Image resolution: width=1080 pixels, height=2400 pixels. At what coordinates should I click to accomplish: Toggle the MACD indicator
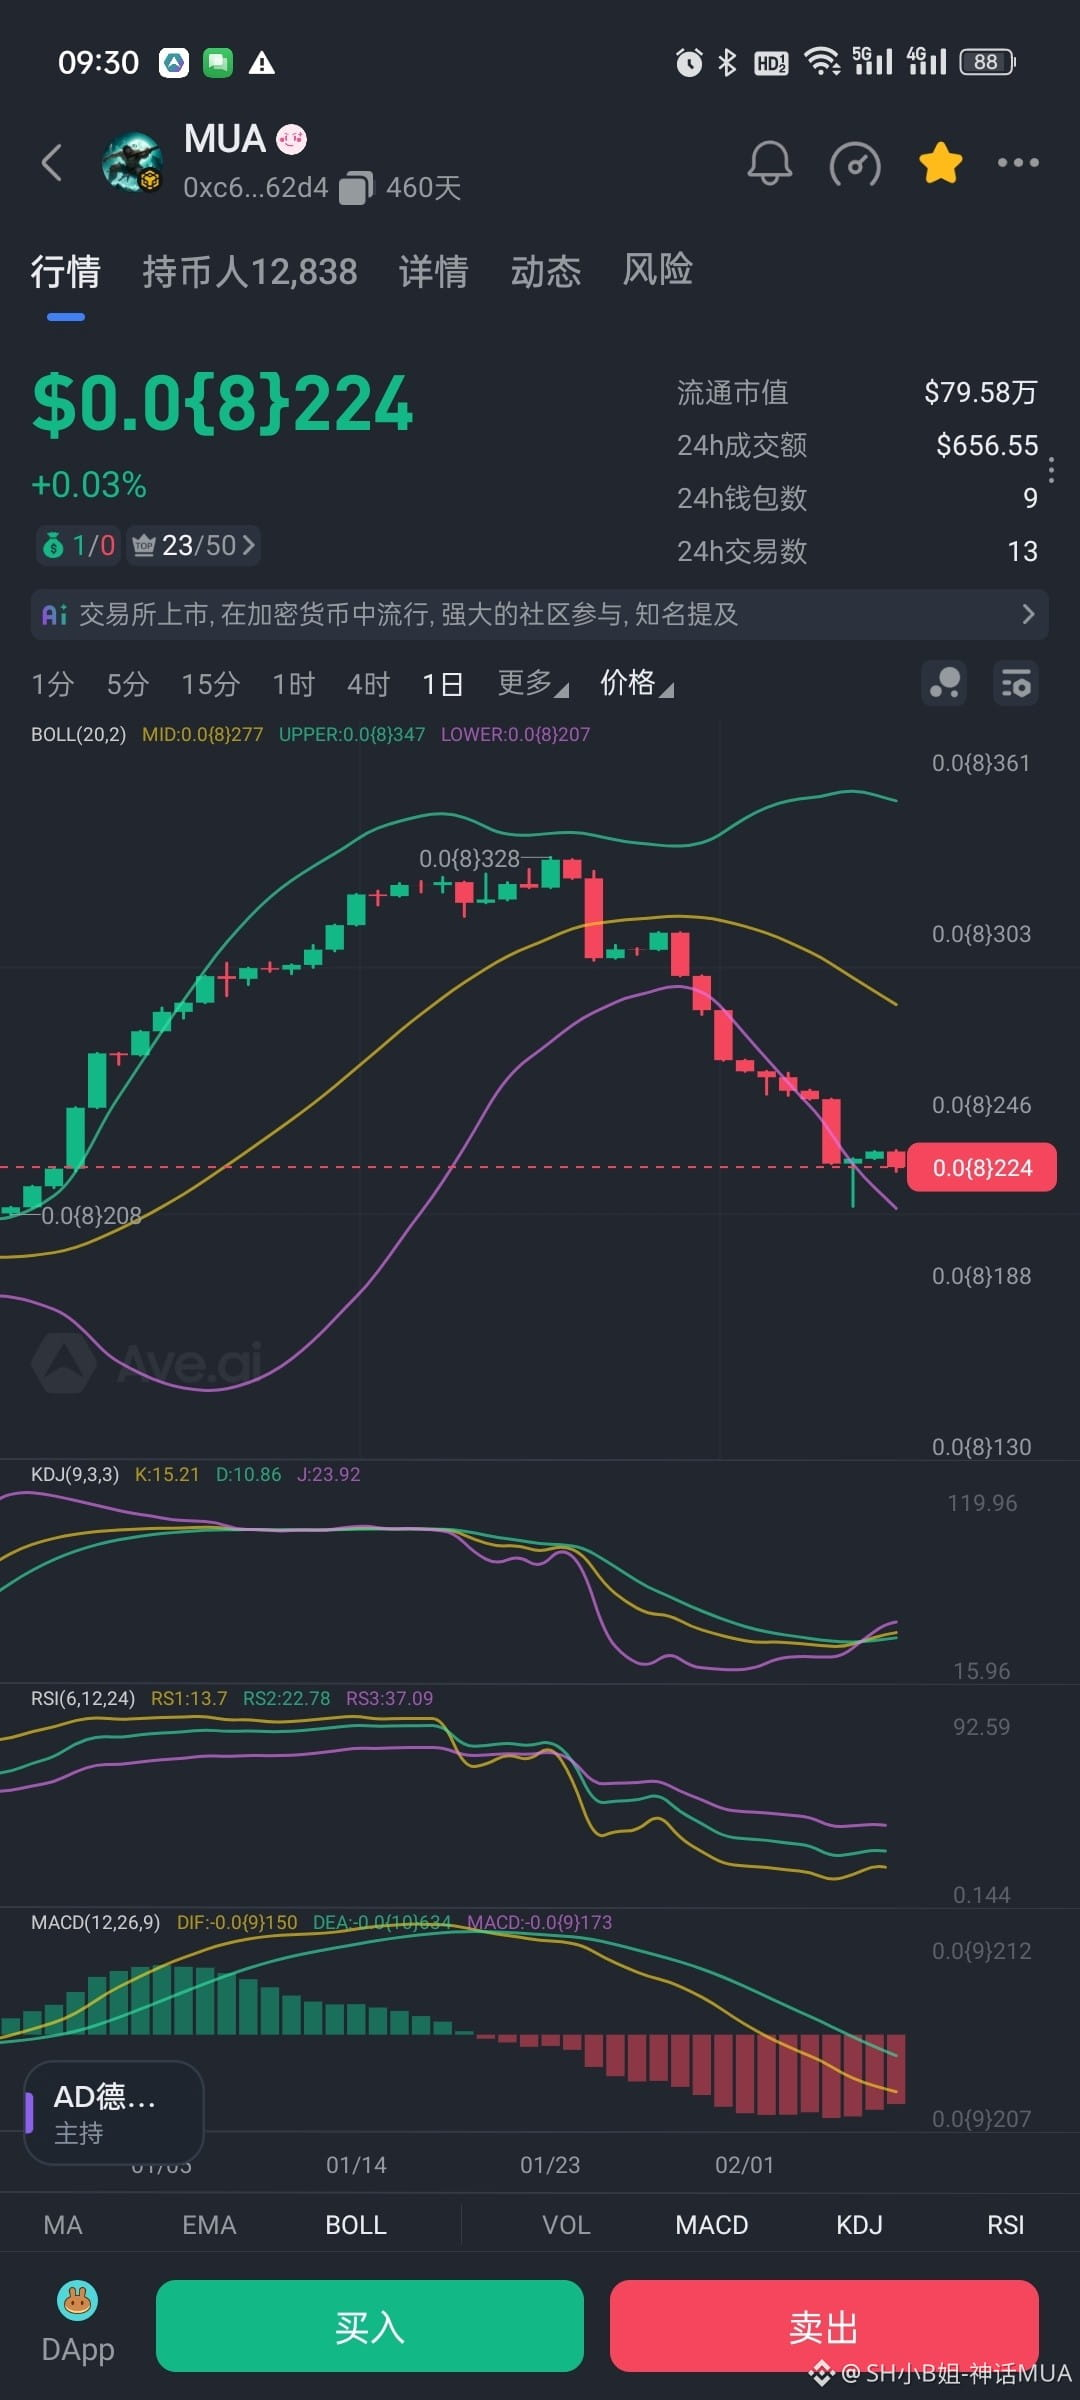(712, 2225)
